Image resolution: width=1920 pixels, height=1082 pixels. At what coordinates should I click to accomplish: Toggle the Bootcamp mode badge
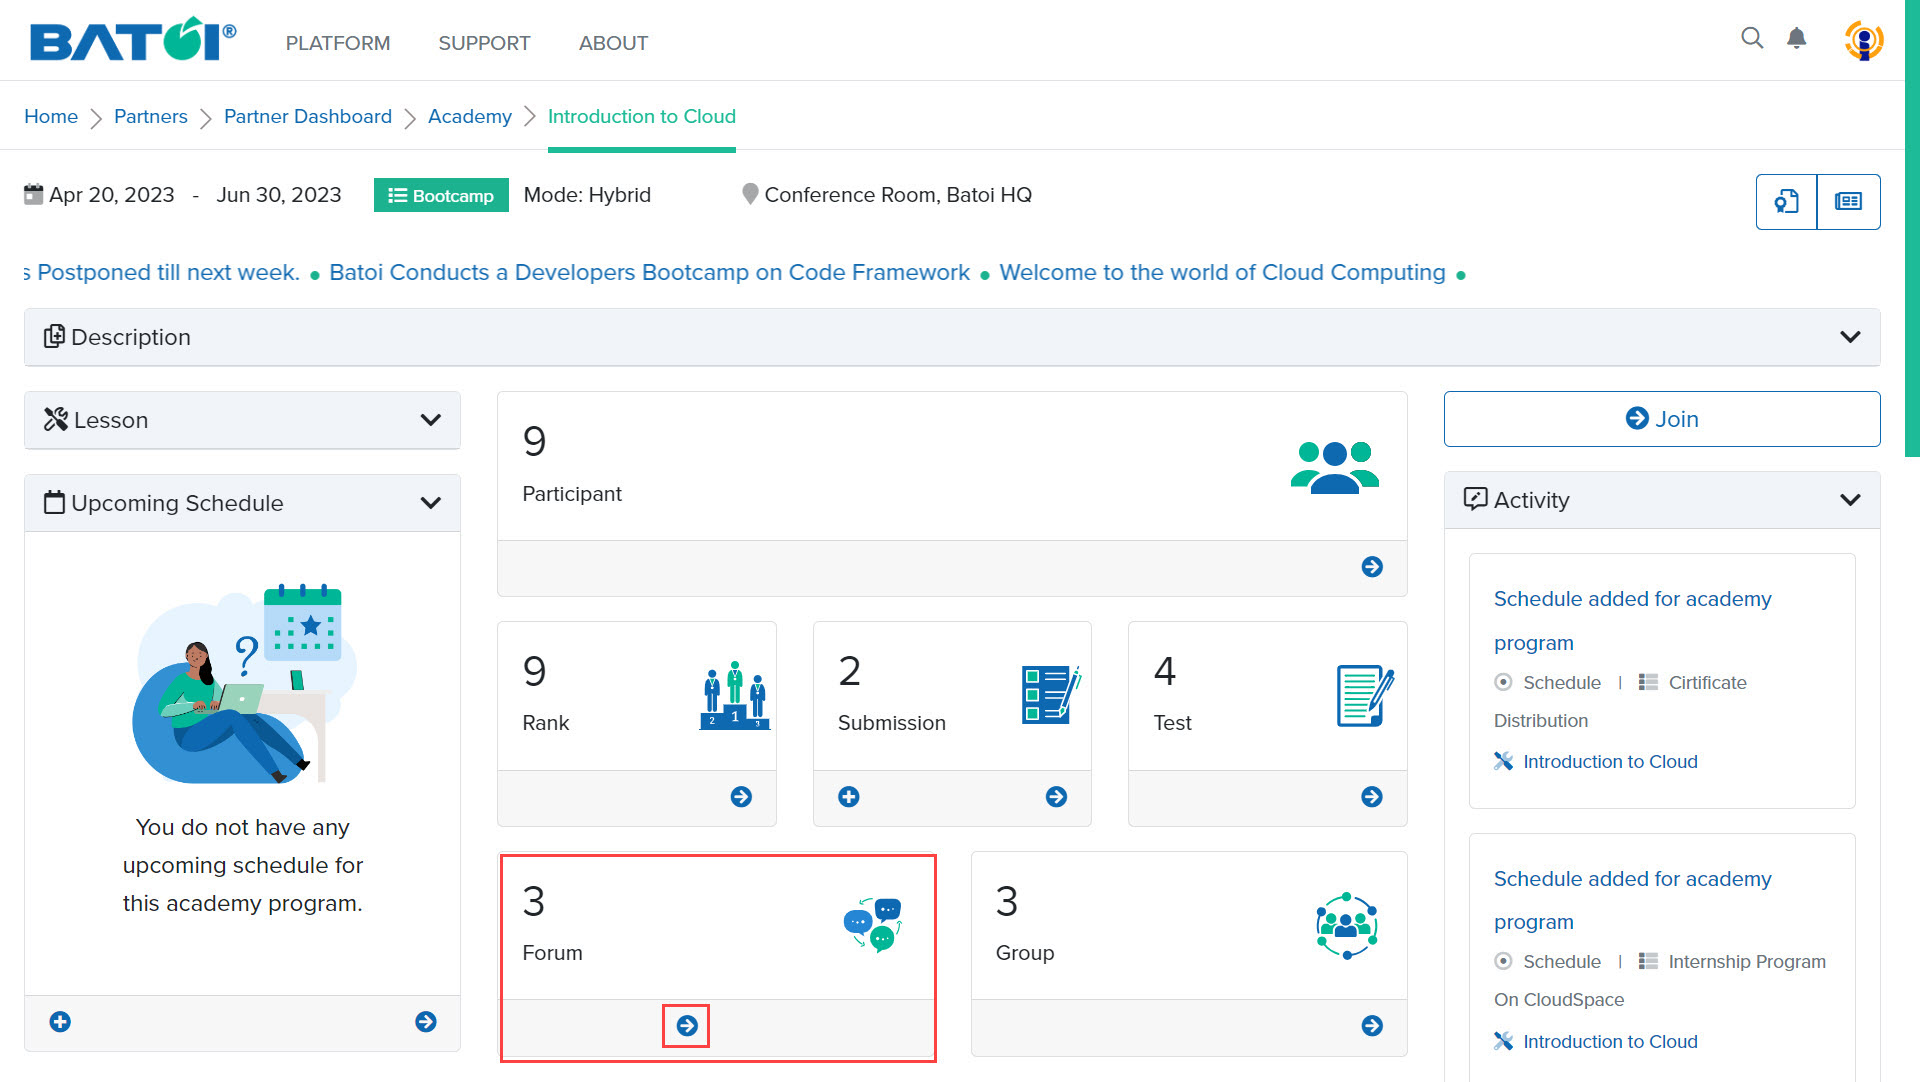[x=440, y=195]
